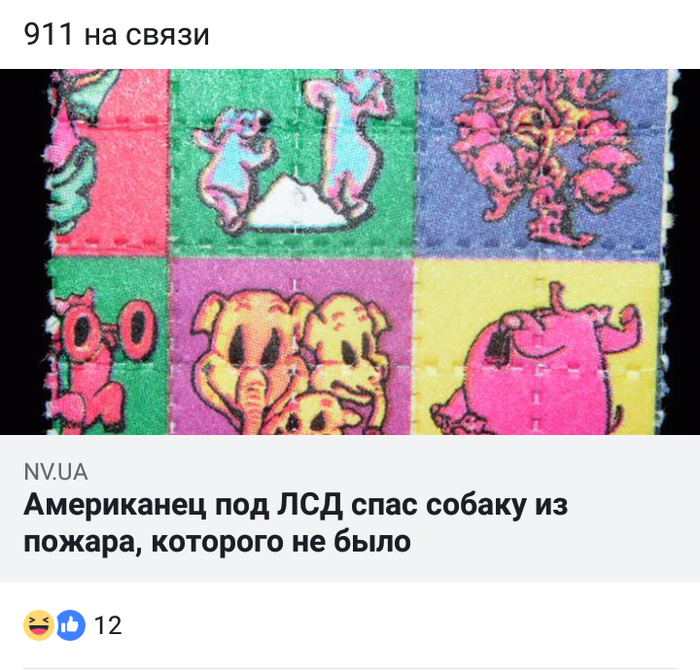Click the word "ЛСД" in the headline
The height and width of the screenshot is (670, 700).
(x=310, y=505)
